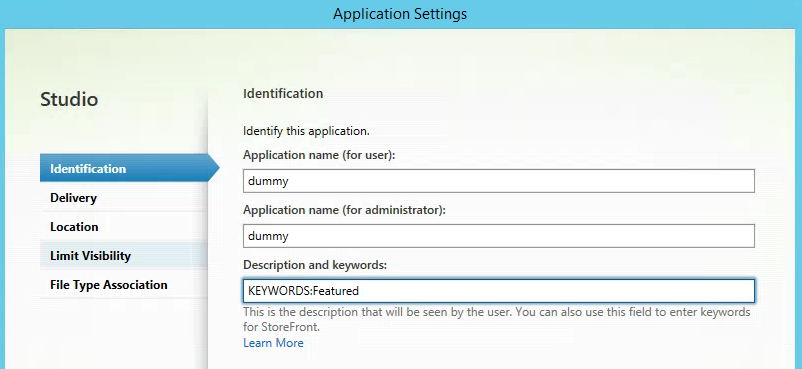Viewport: 802px width, 369px height.
Task: Click the 'Application name (for user):' label
Action: tap(319, 155)
